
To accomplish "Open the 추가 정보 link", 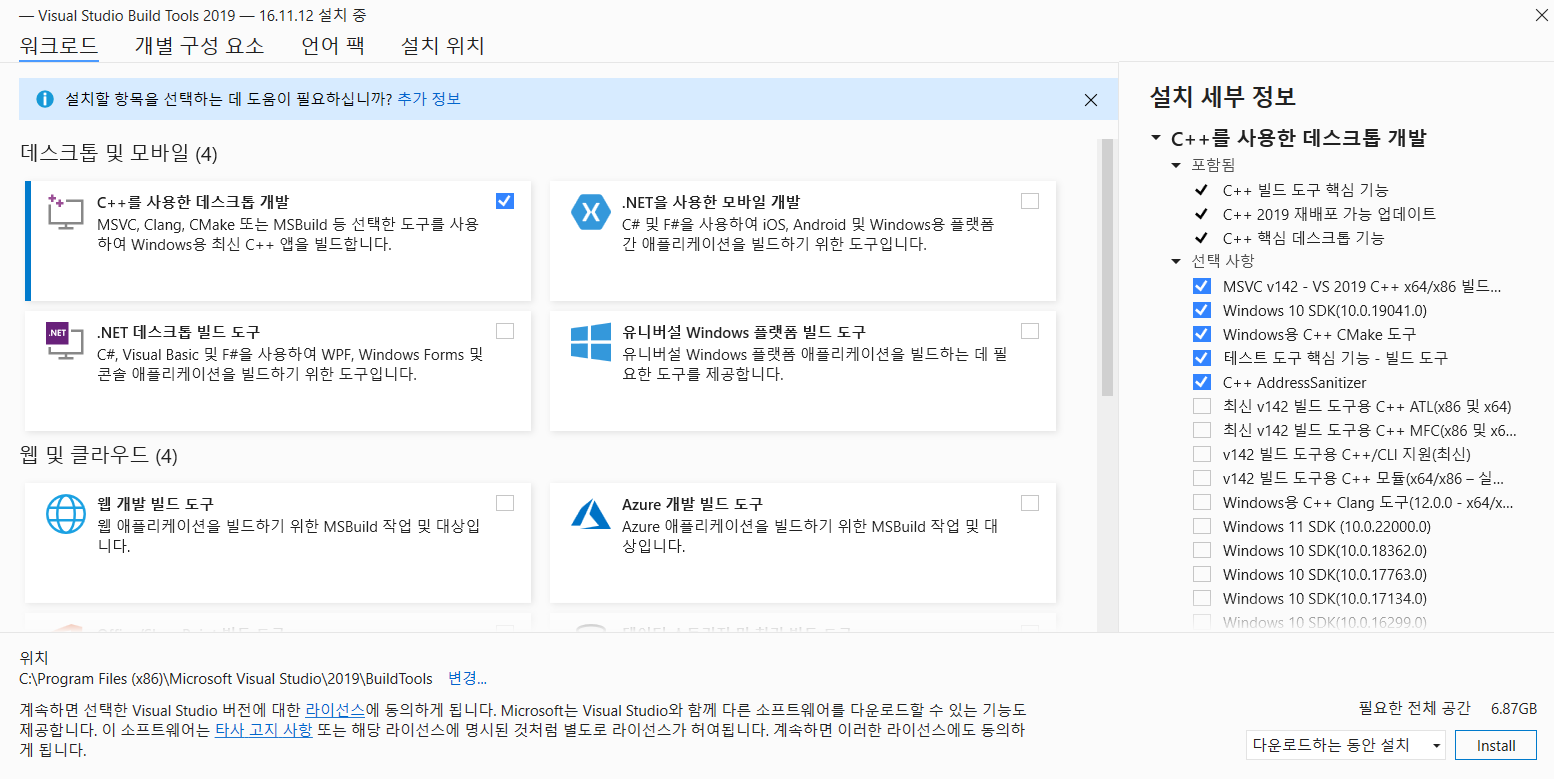I will coord(429,99).
